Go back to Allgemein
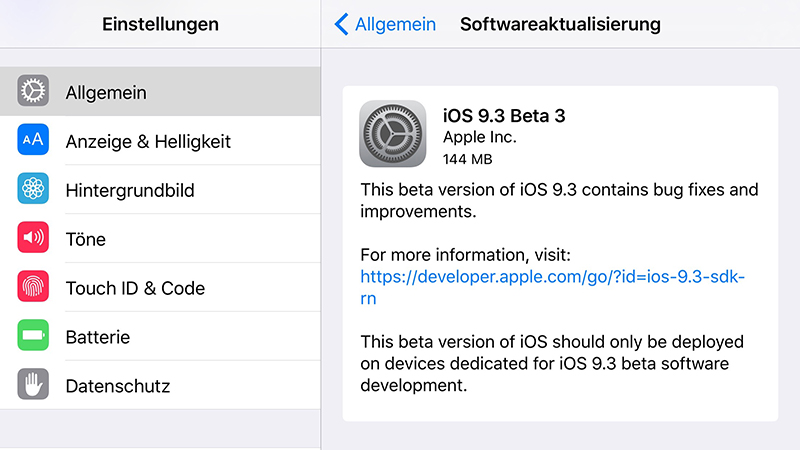This screenshot has height=450, width=800. (x=385, y=24)
